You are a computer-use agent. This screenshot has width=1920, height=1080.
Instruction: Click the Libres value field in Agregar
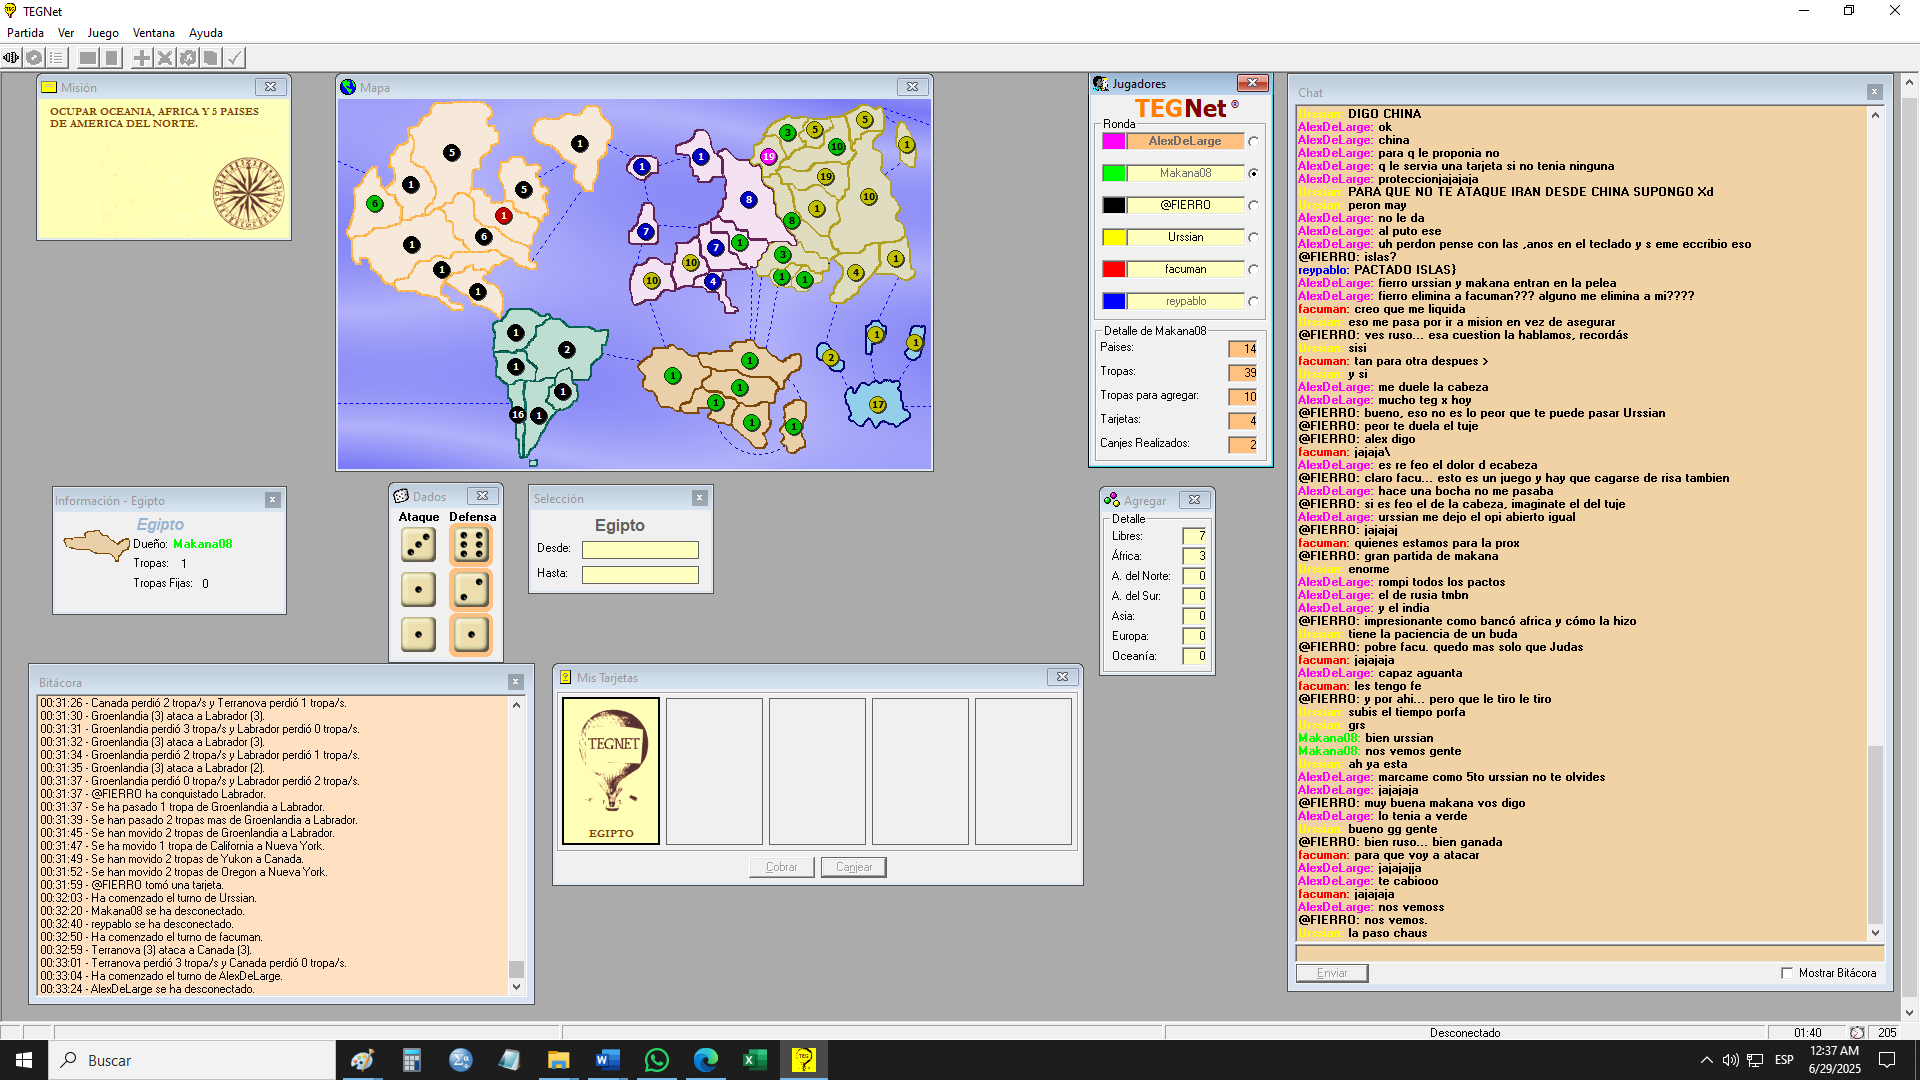1195,536
